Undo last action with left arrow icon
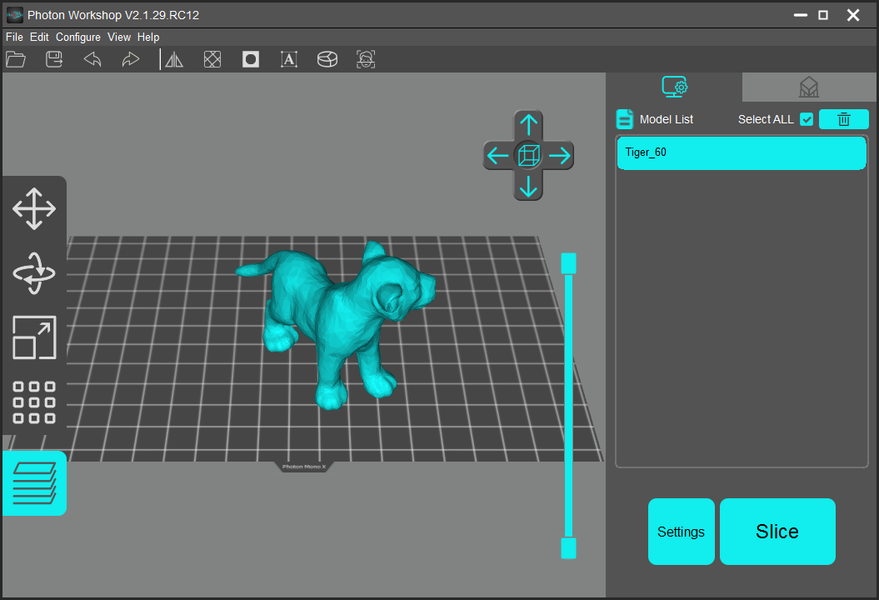This screenshot has width=879, height=600. (92, 59)
